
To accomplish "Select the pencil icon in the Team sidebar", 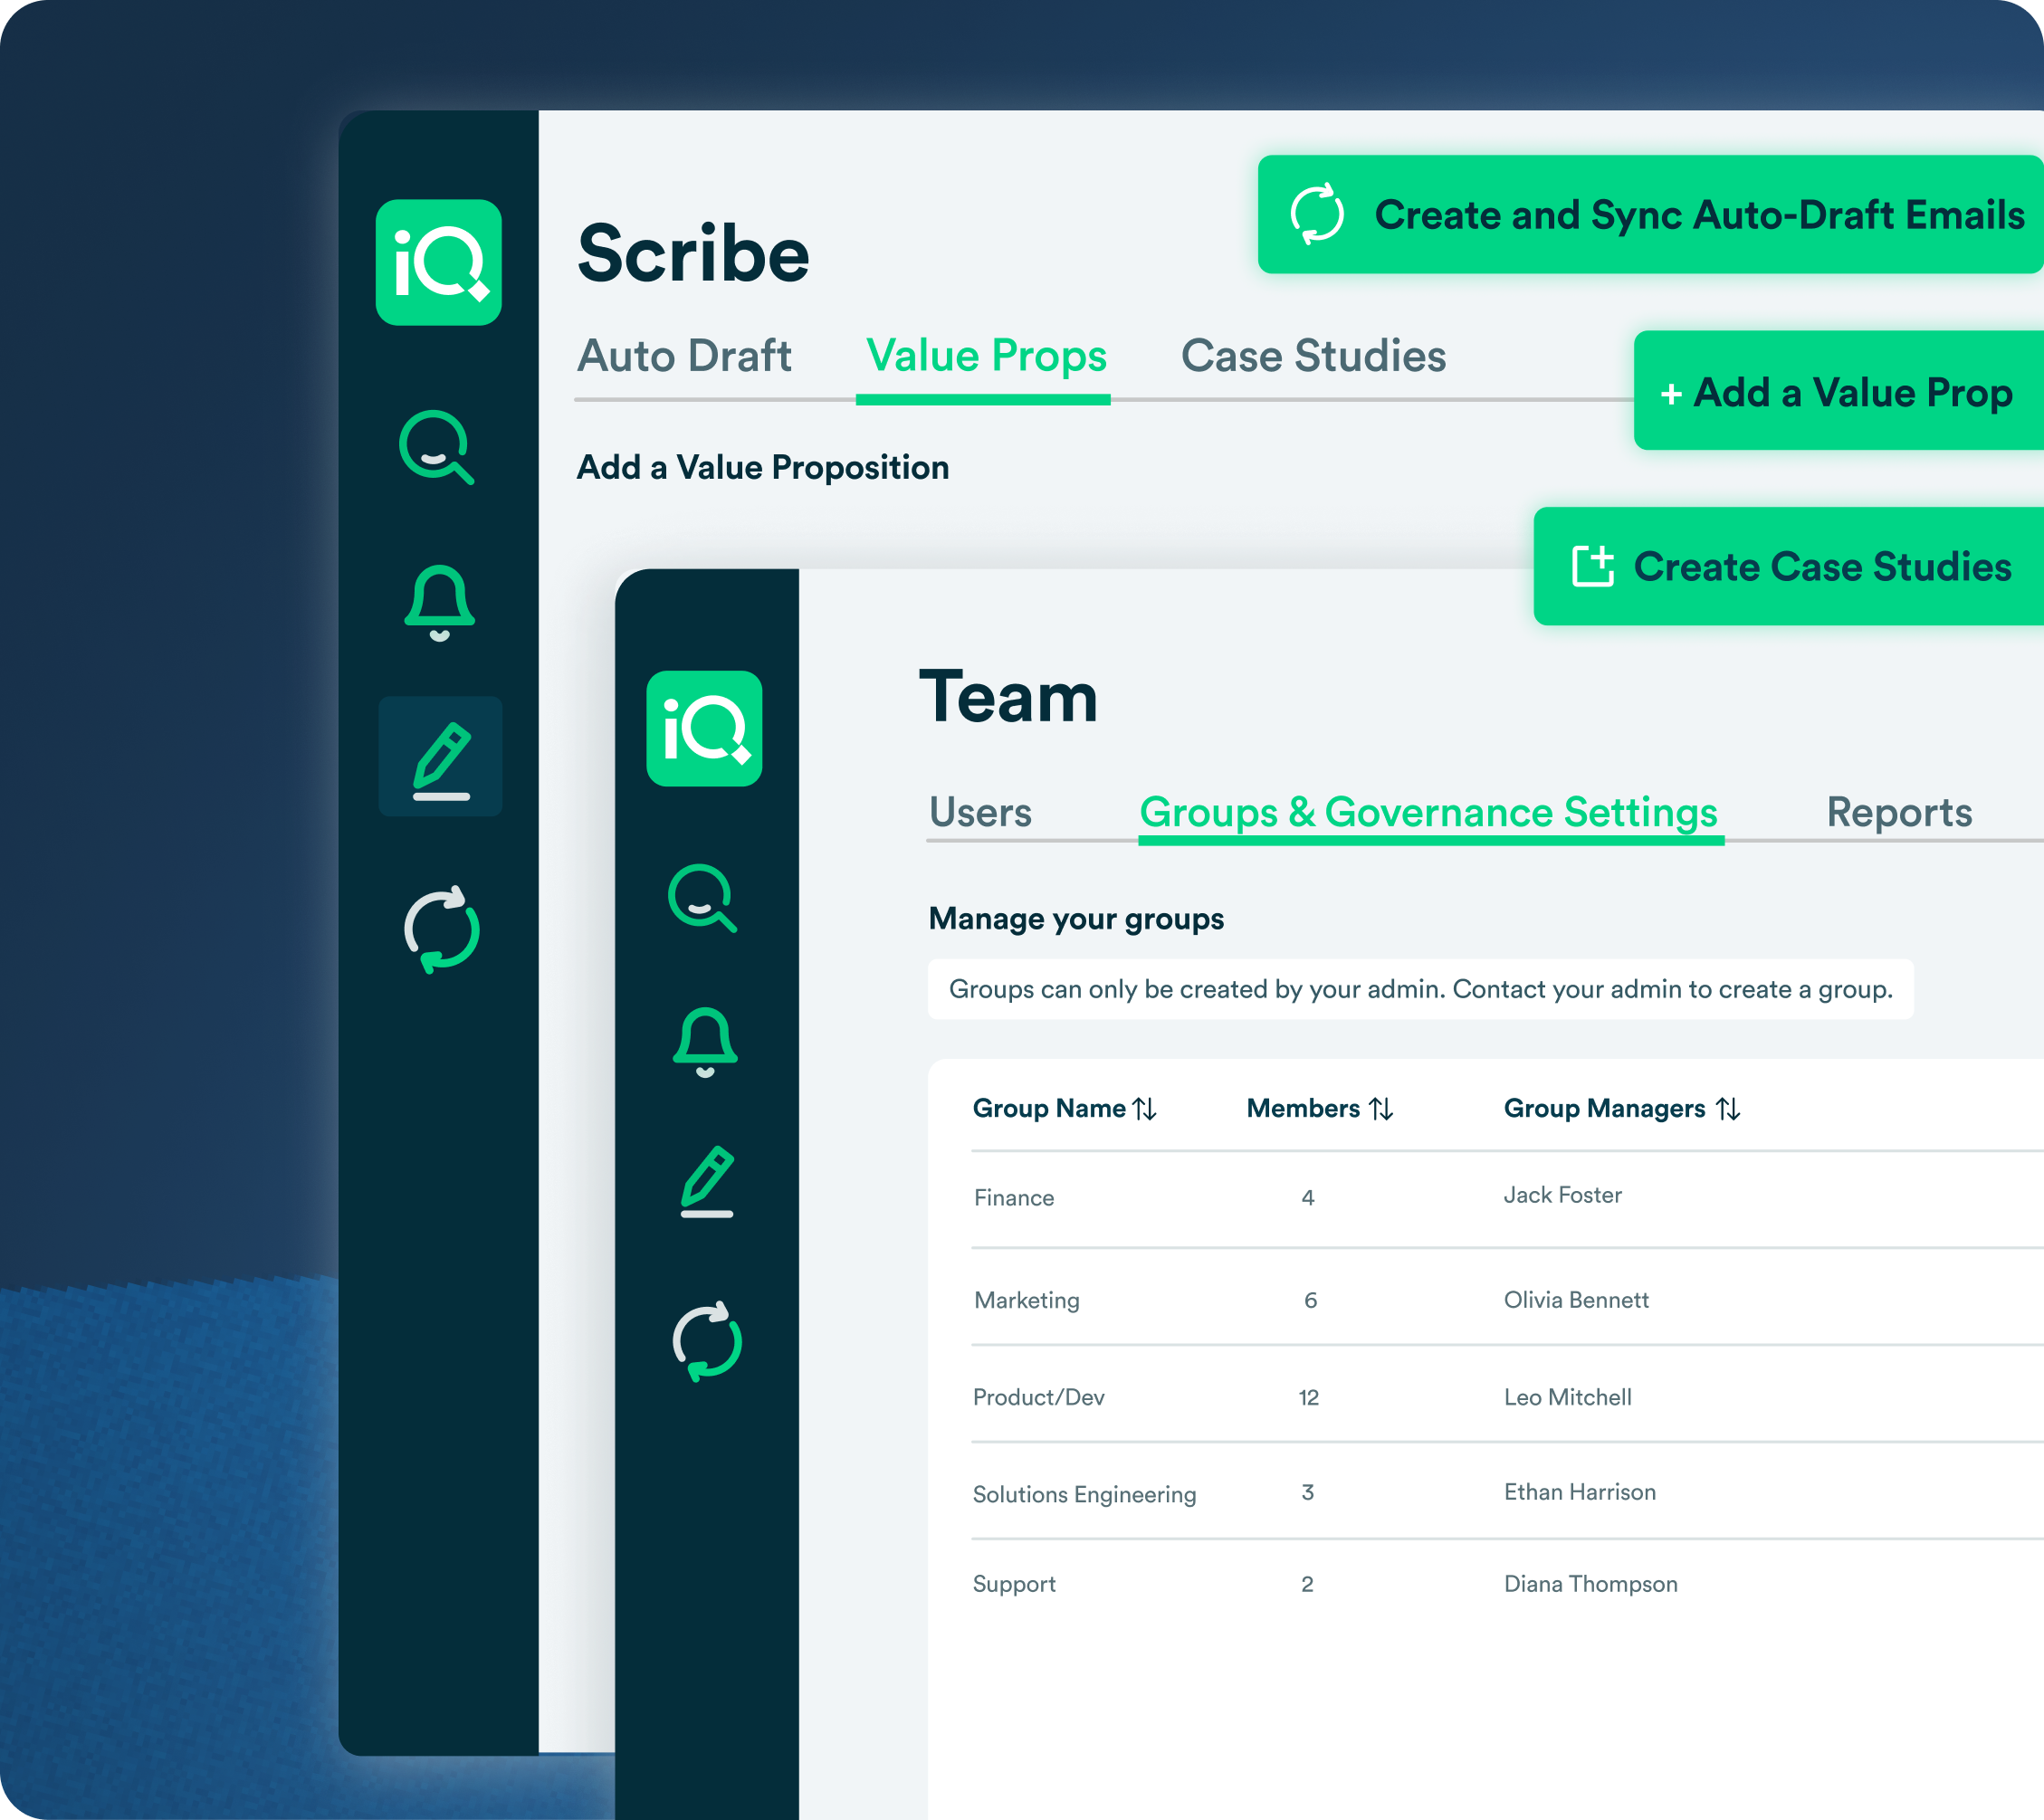I will tap(707, 1182).
